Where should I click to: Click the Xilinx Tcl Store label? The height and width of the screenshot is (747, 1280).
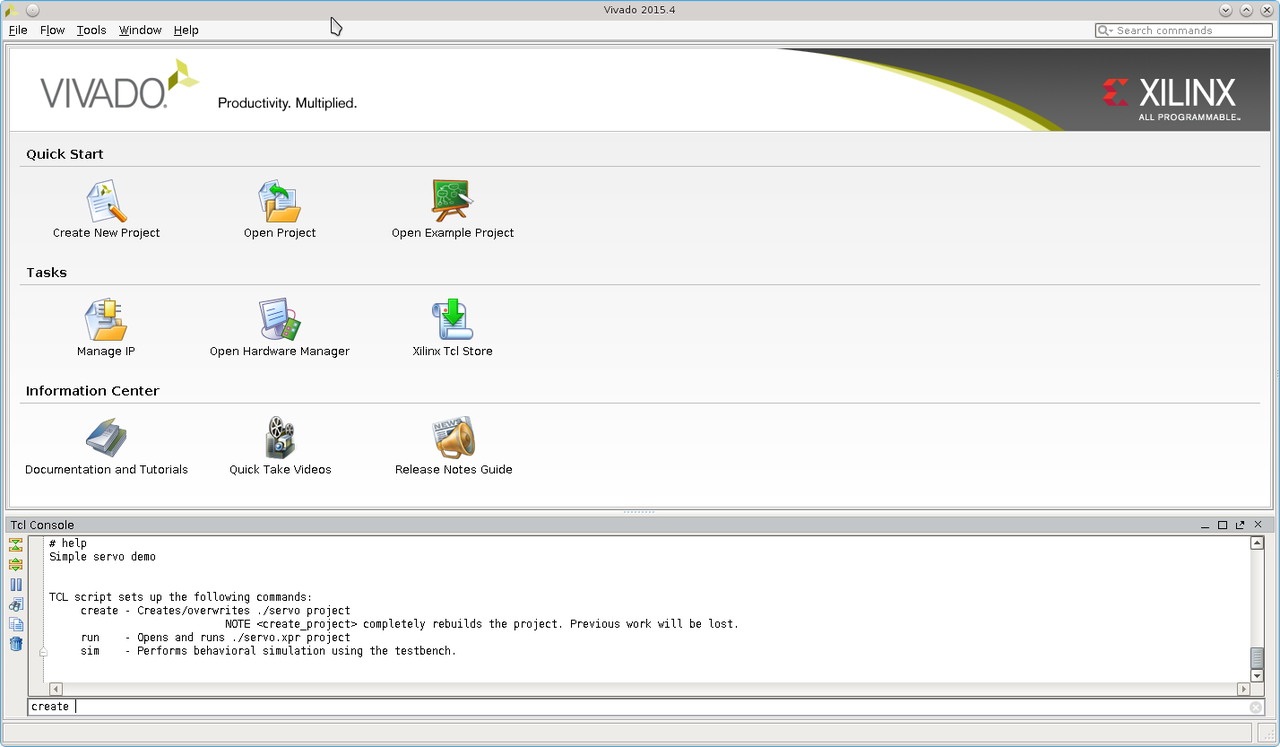click(x=453, y=352)
